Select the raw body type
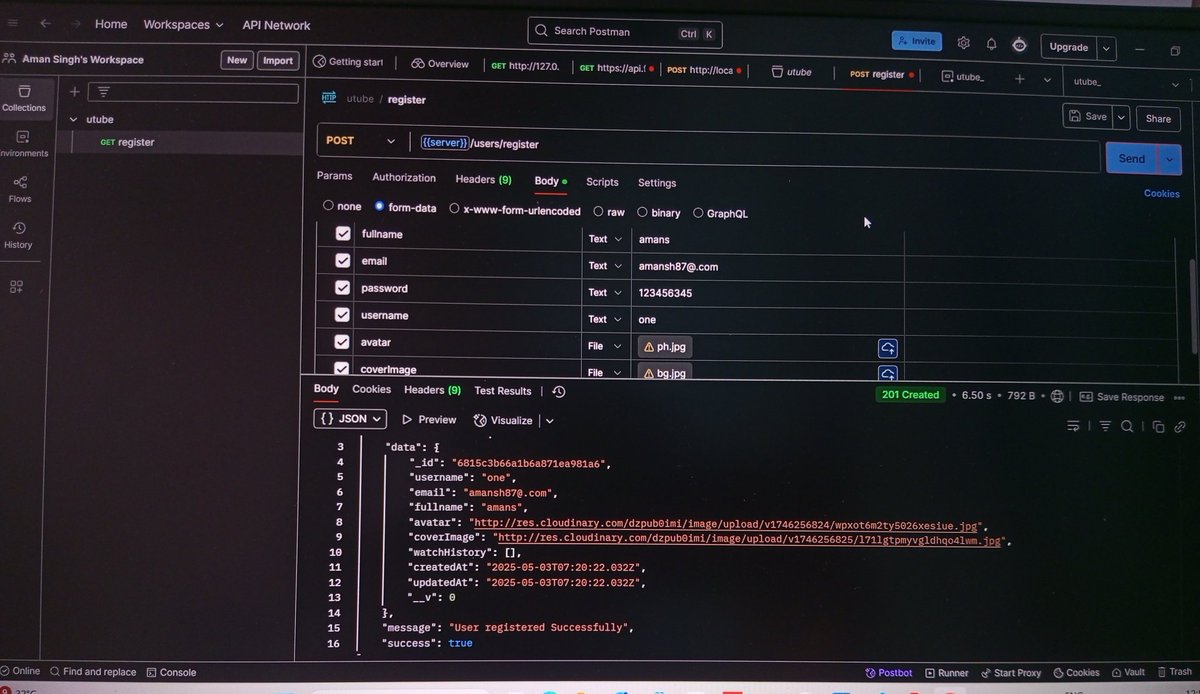This screenshot has height=694, width=1200. point(598,212)
